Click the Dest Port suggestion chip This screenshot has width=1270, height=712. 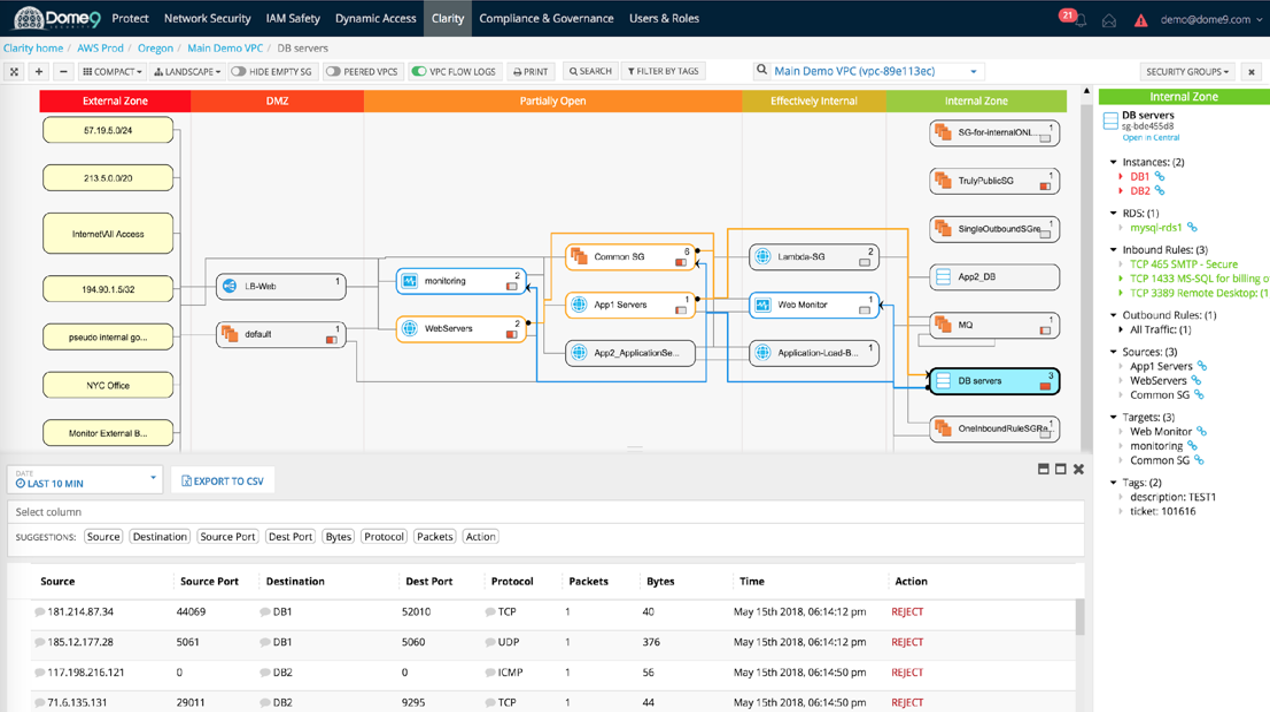click(290, 537)
